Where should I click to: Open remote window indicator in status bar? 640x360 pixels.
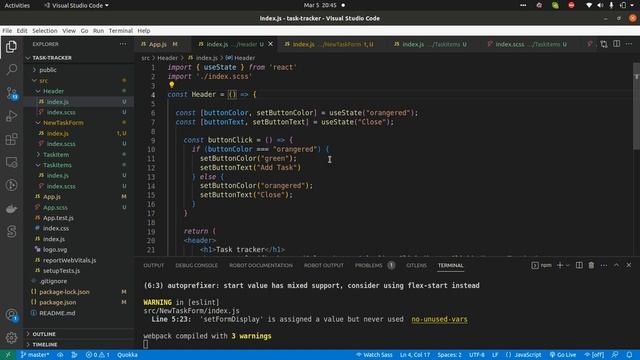pyautogui.click(x=8, y=355)
